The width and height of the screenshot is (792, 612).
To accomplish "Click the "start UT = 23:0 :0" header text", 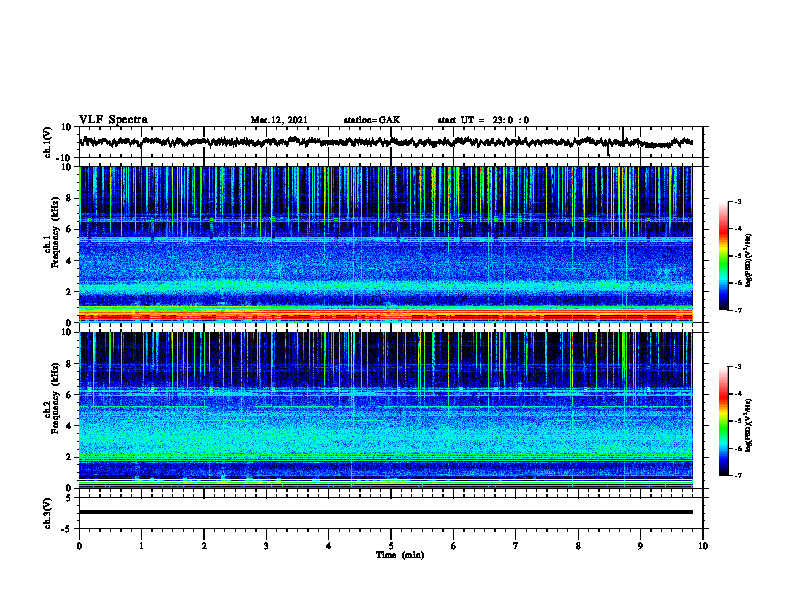I will click(x=483, y=120).
